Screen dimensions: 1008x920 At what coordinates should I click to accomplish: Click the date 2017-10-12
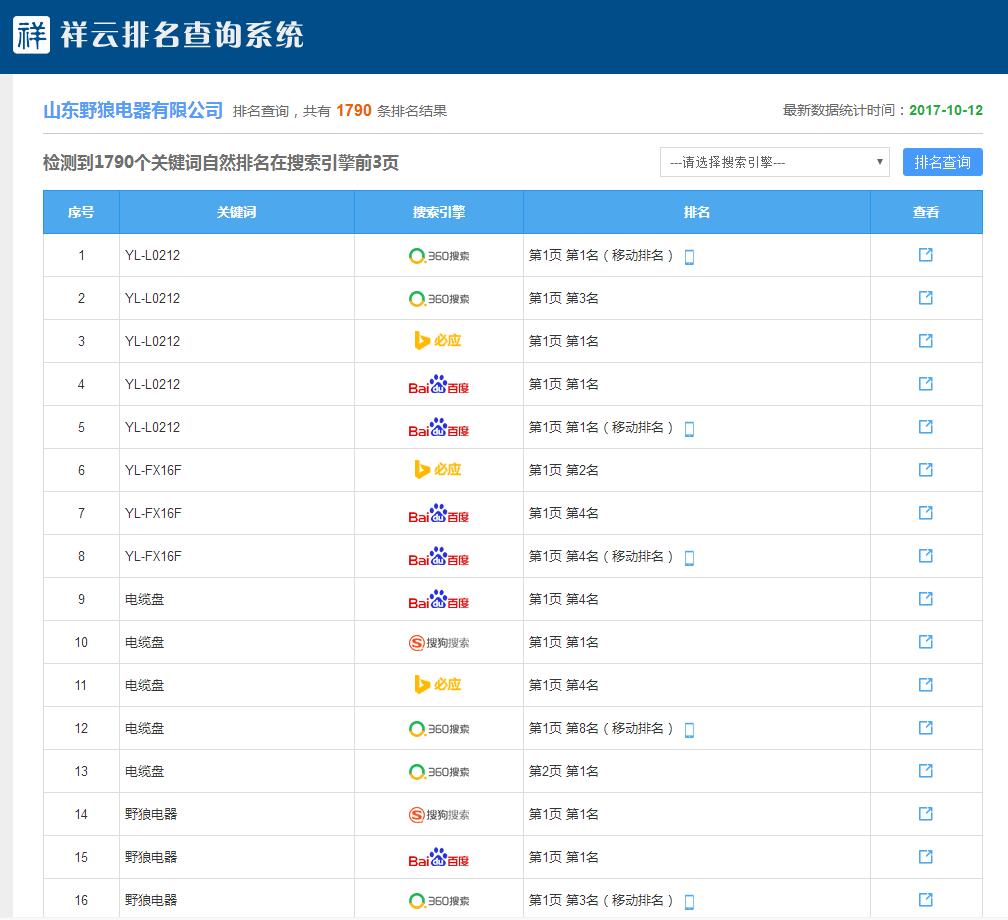click(946, 110)
